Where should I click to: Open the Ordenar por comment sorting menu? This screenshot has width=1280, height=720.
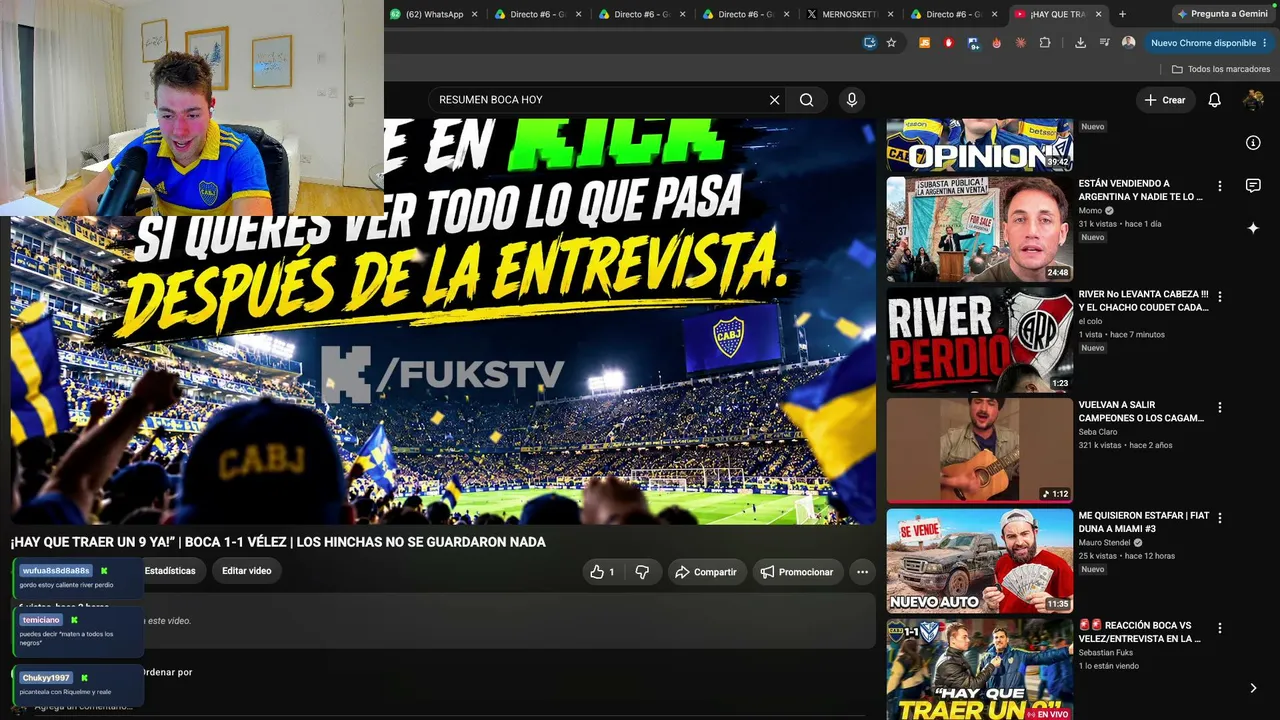coord(167,672)
